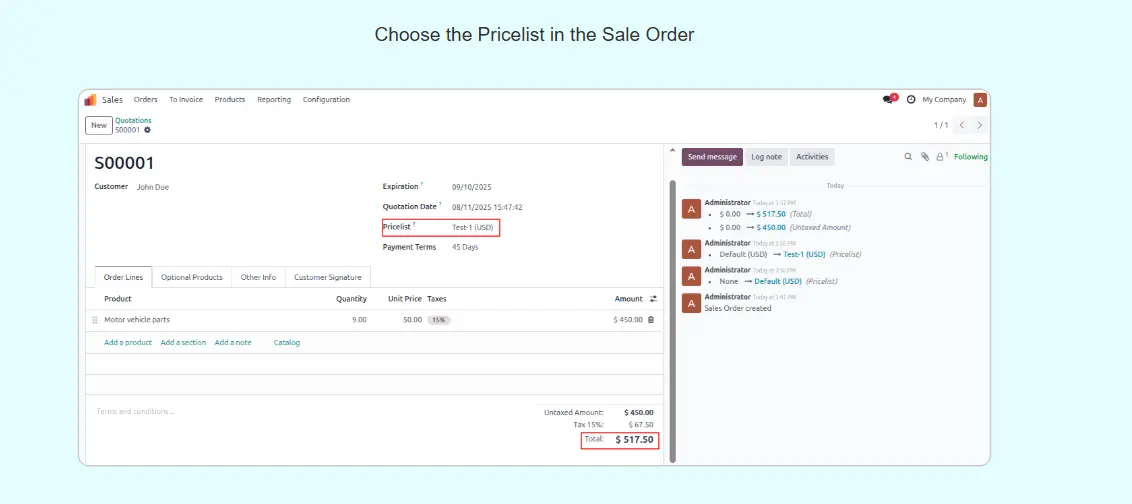Open the My Company switcher

(x=944, y=100)
